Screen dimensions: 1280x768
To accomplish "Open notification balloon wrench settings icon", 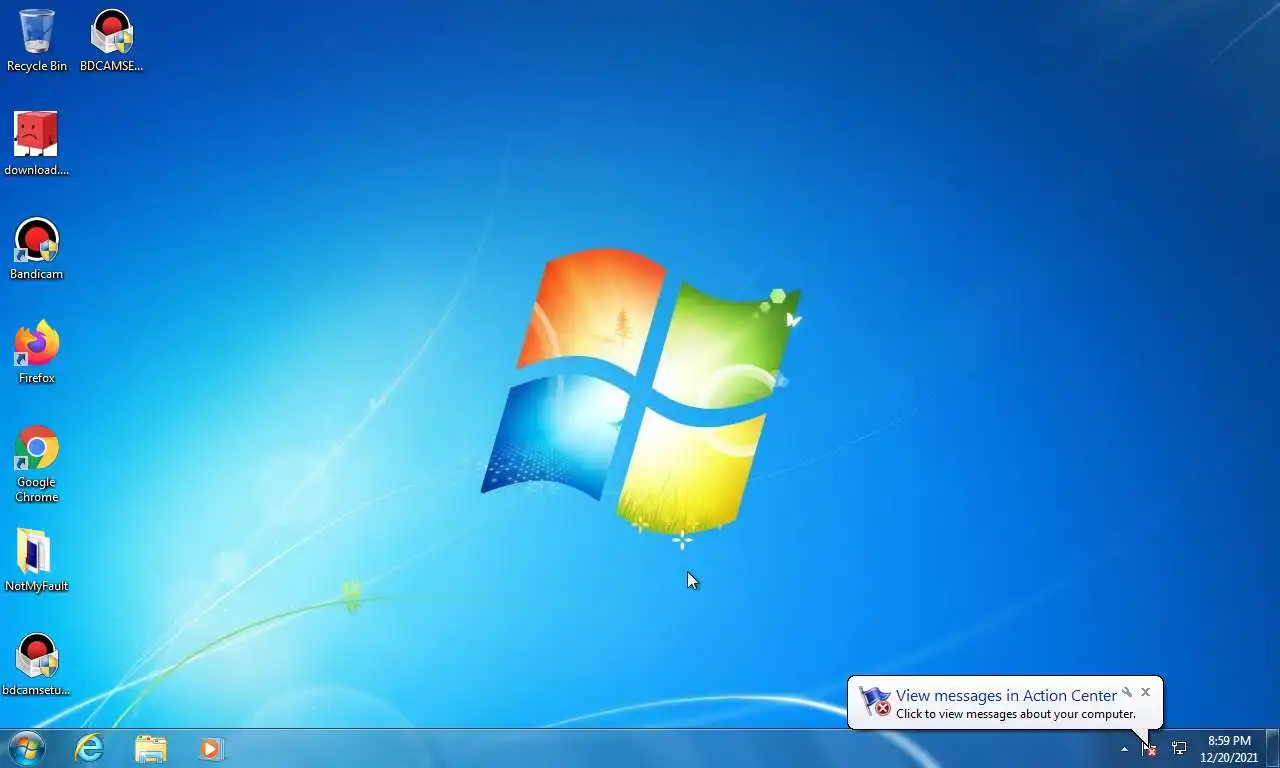I will click(1127, 692).
